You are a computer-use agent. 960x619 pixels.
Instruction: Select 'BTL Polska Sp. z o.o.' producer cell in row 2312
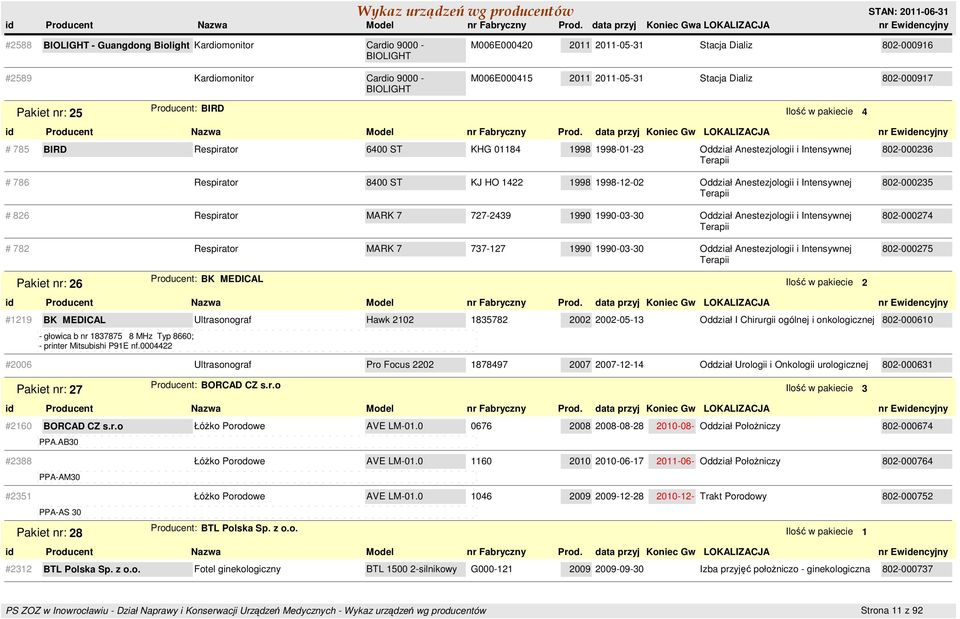(116, 569)
